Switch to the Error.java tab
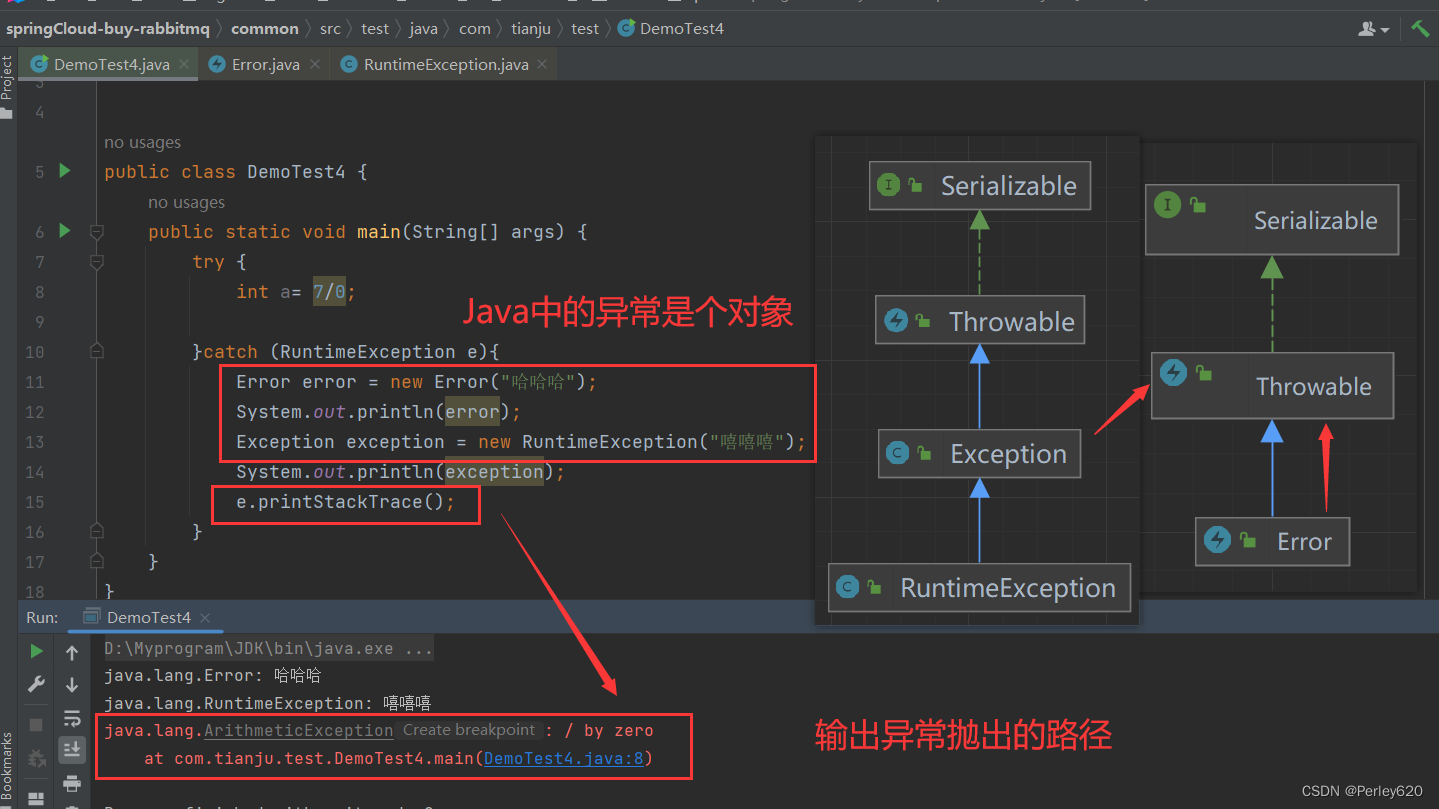The height and width of the screenshot is (809, 1439). click(265, 64)
